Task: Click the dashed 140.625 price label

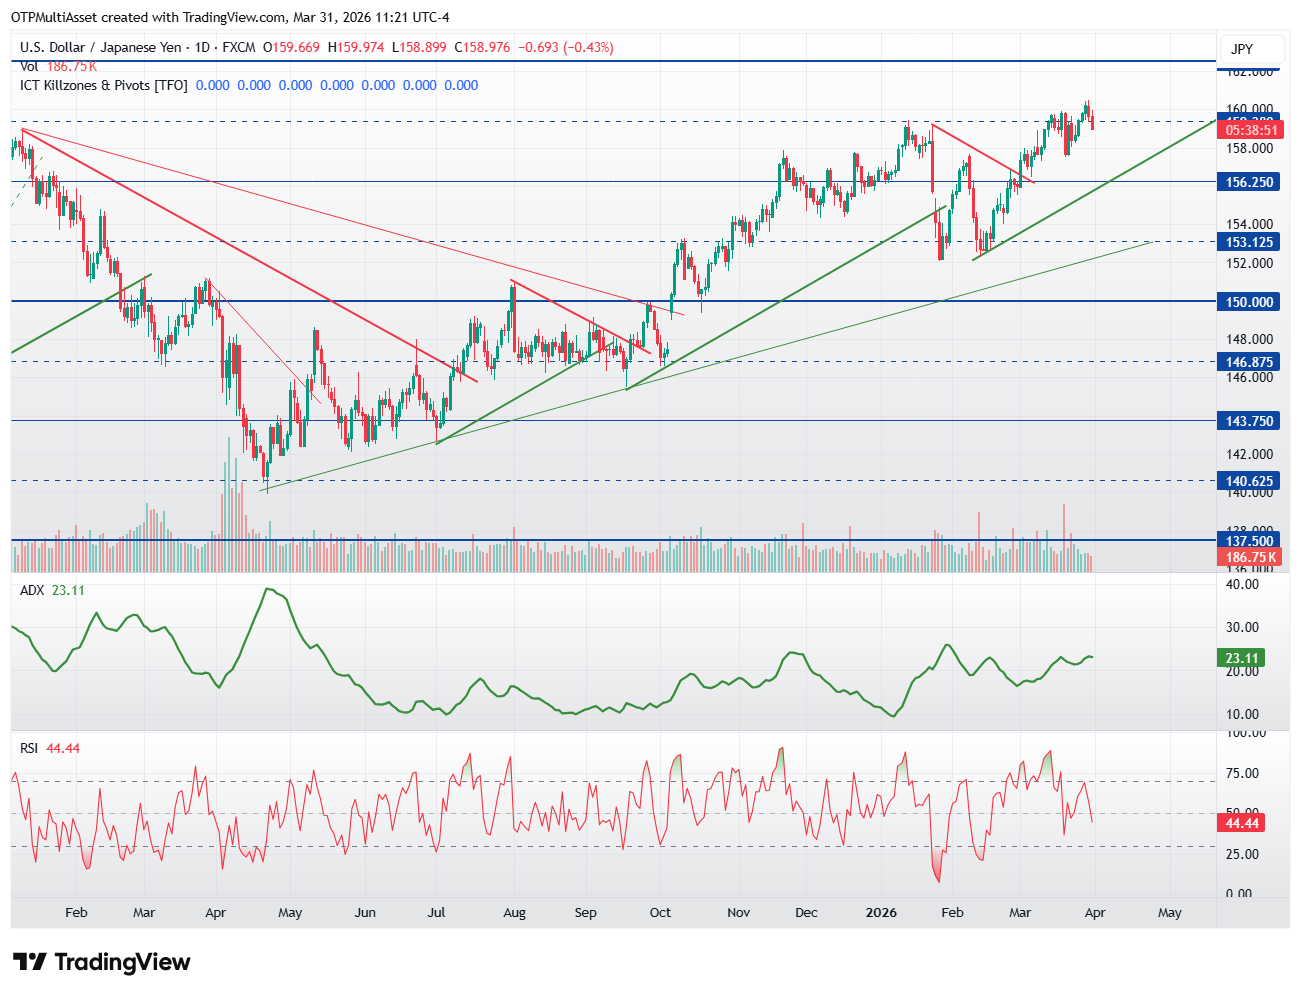Action: [x=1249, y=481]
